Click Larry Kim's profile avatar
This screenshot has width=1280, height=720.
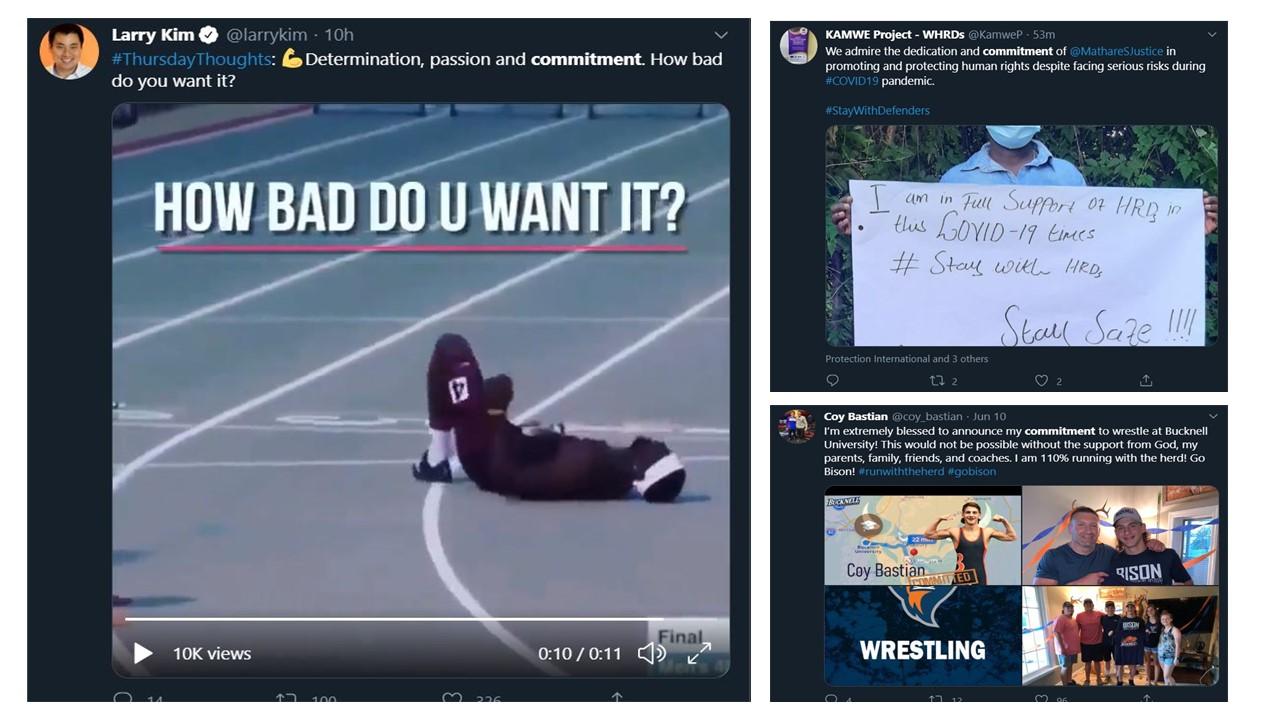tap(69, 51)
